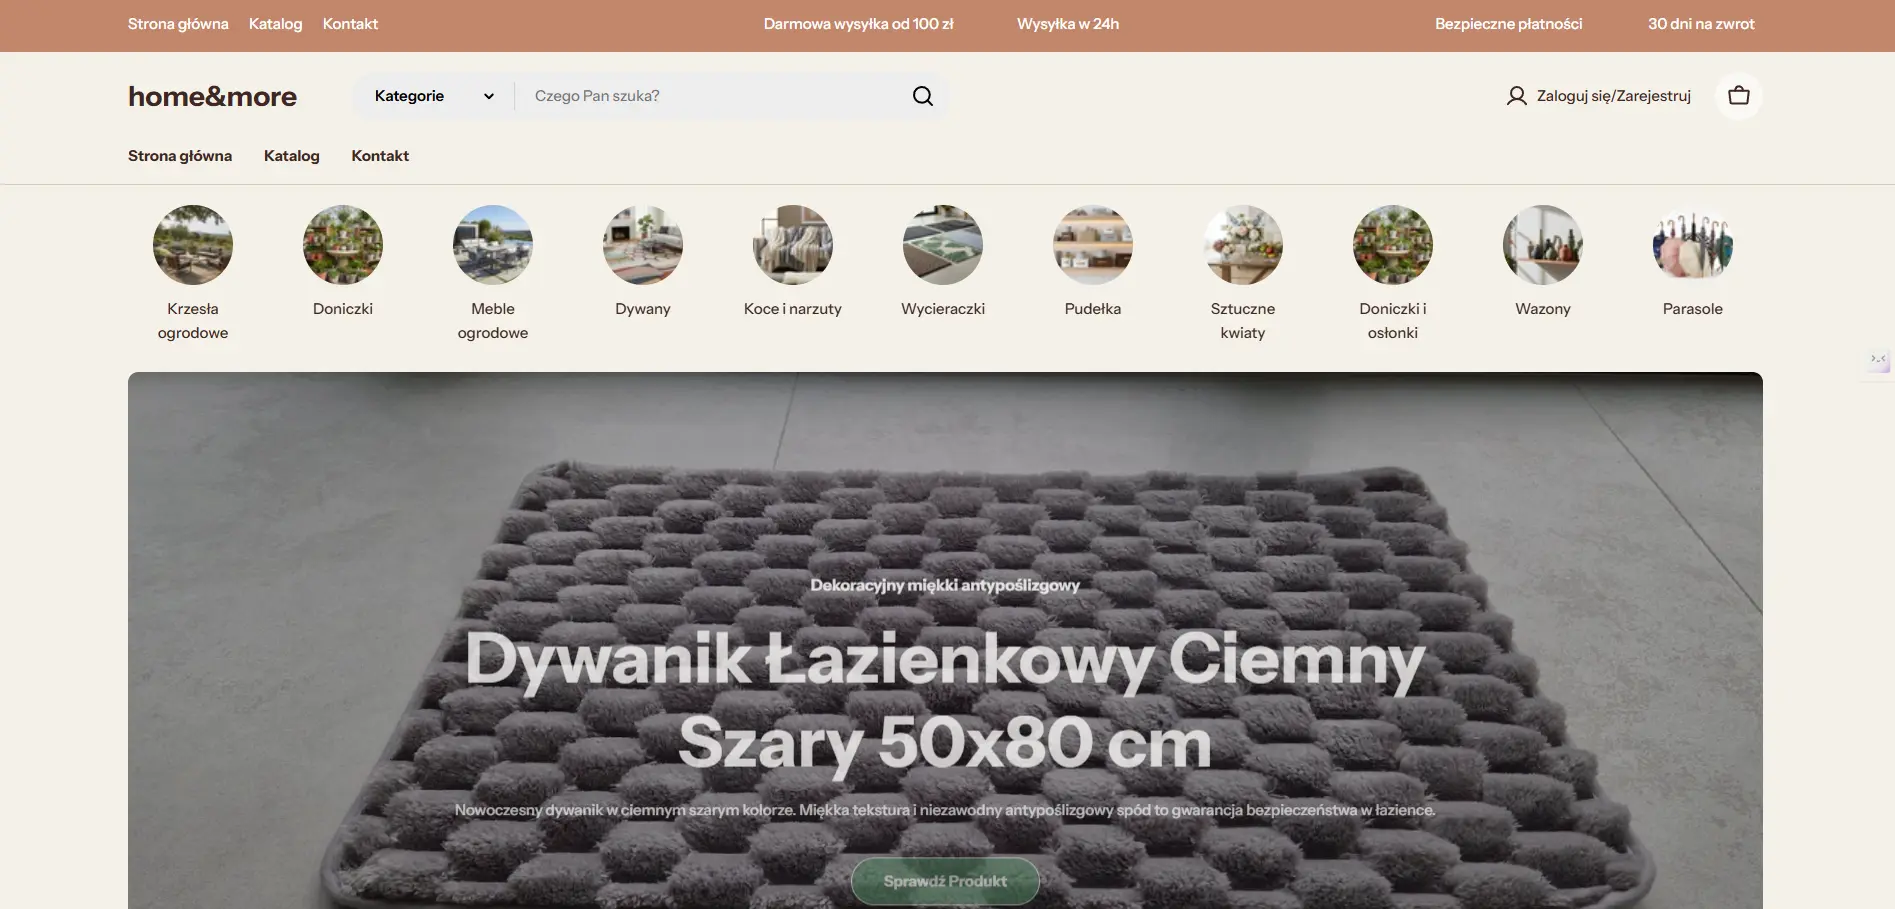Select the Pudełka category circle
The image size is (1895, 909).
point(1092,244)
